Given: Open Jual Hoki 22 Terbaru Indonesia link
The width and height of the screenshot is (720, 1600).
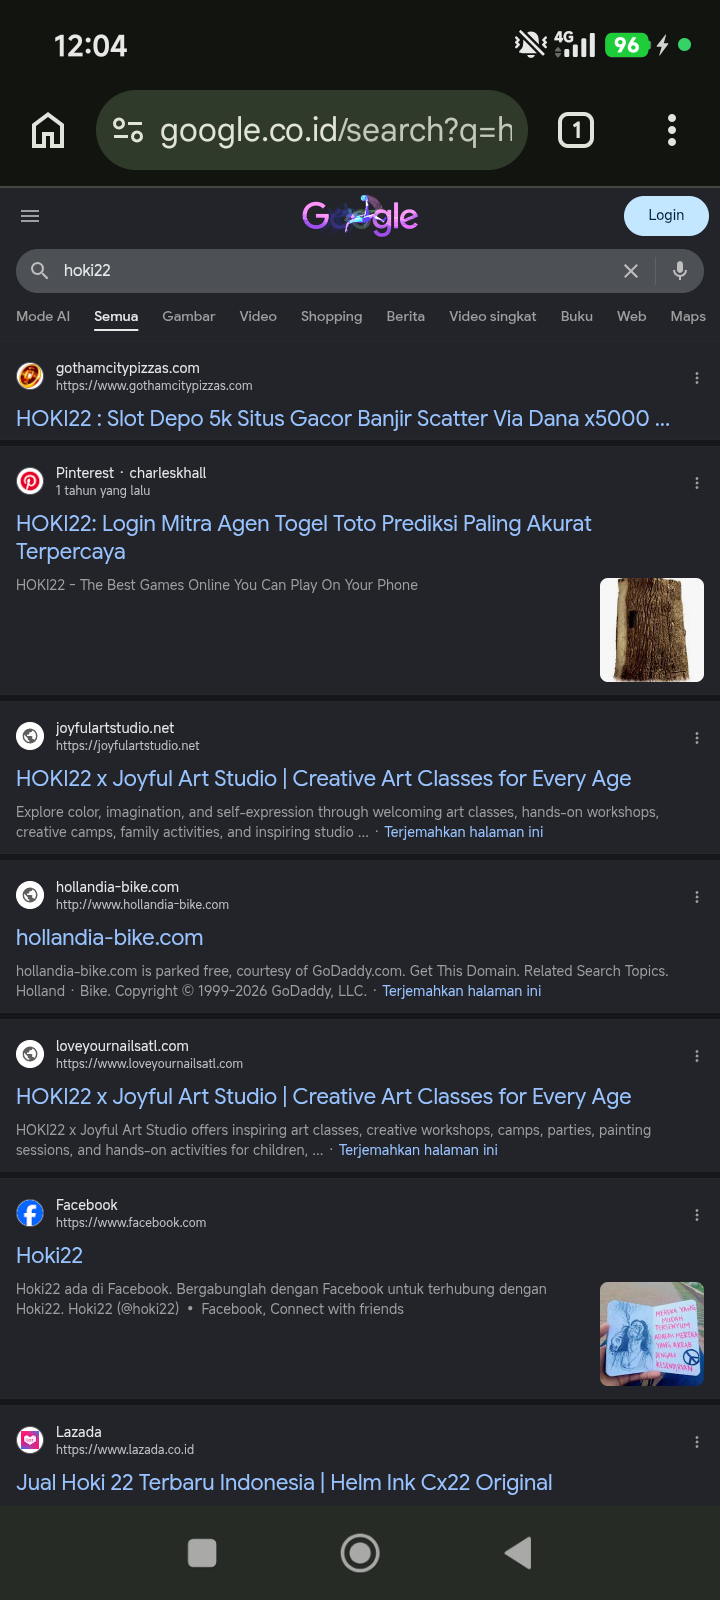Looking at the screenshot, I should 284,1482.
